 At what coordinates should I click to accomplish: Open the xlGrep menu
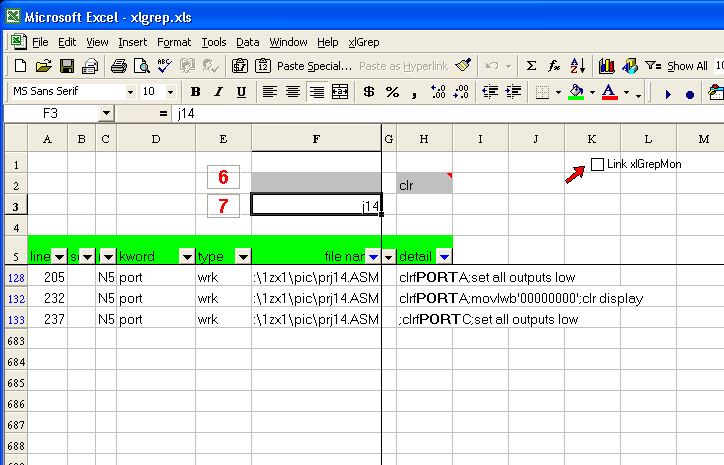pyautogui.click(x=363, y=42)
